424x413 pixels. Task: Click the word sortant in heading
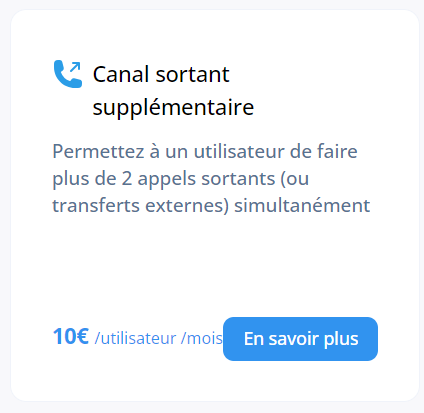pos(193,75)
